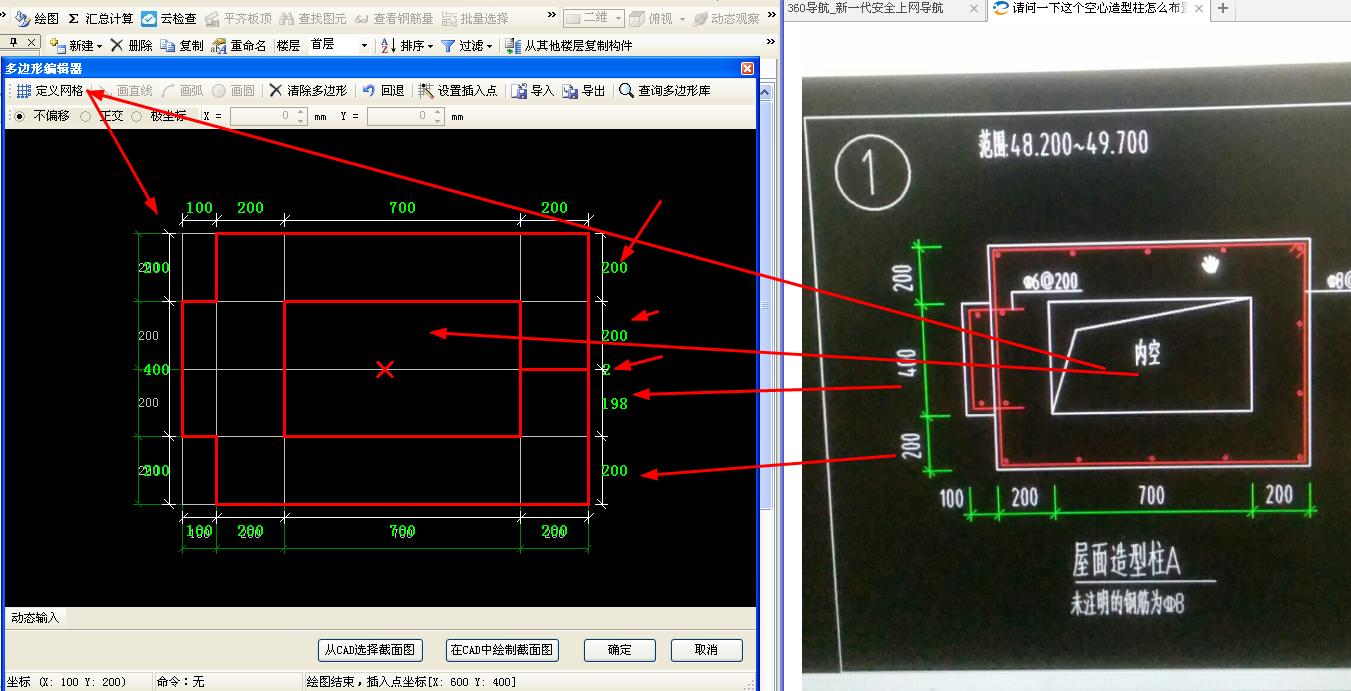Screen dimensions: 1351x691
Task: Click 导出 export polygon
Action: point(583,90)
